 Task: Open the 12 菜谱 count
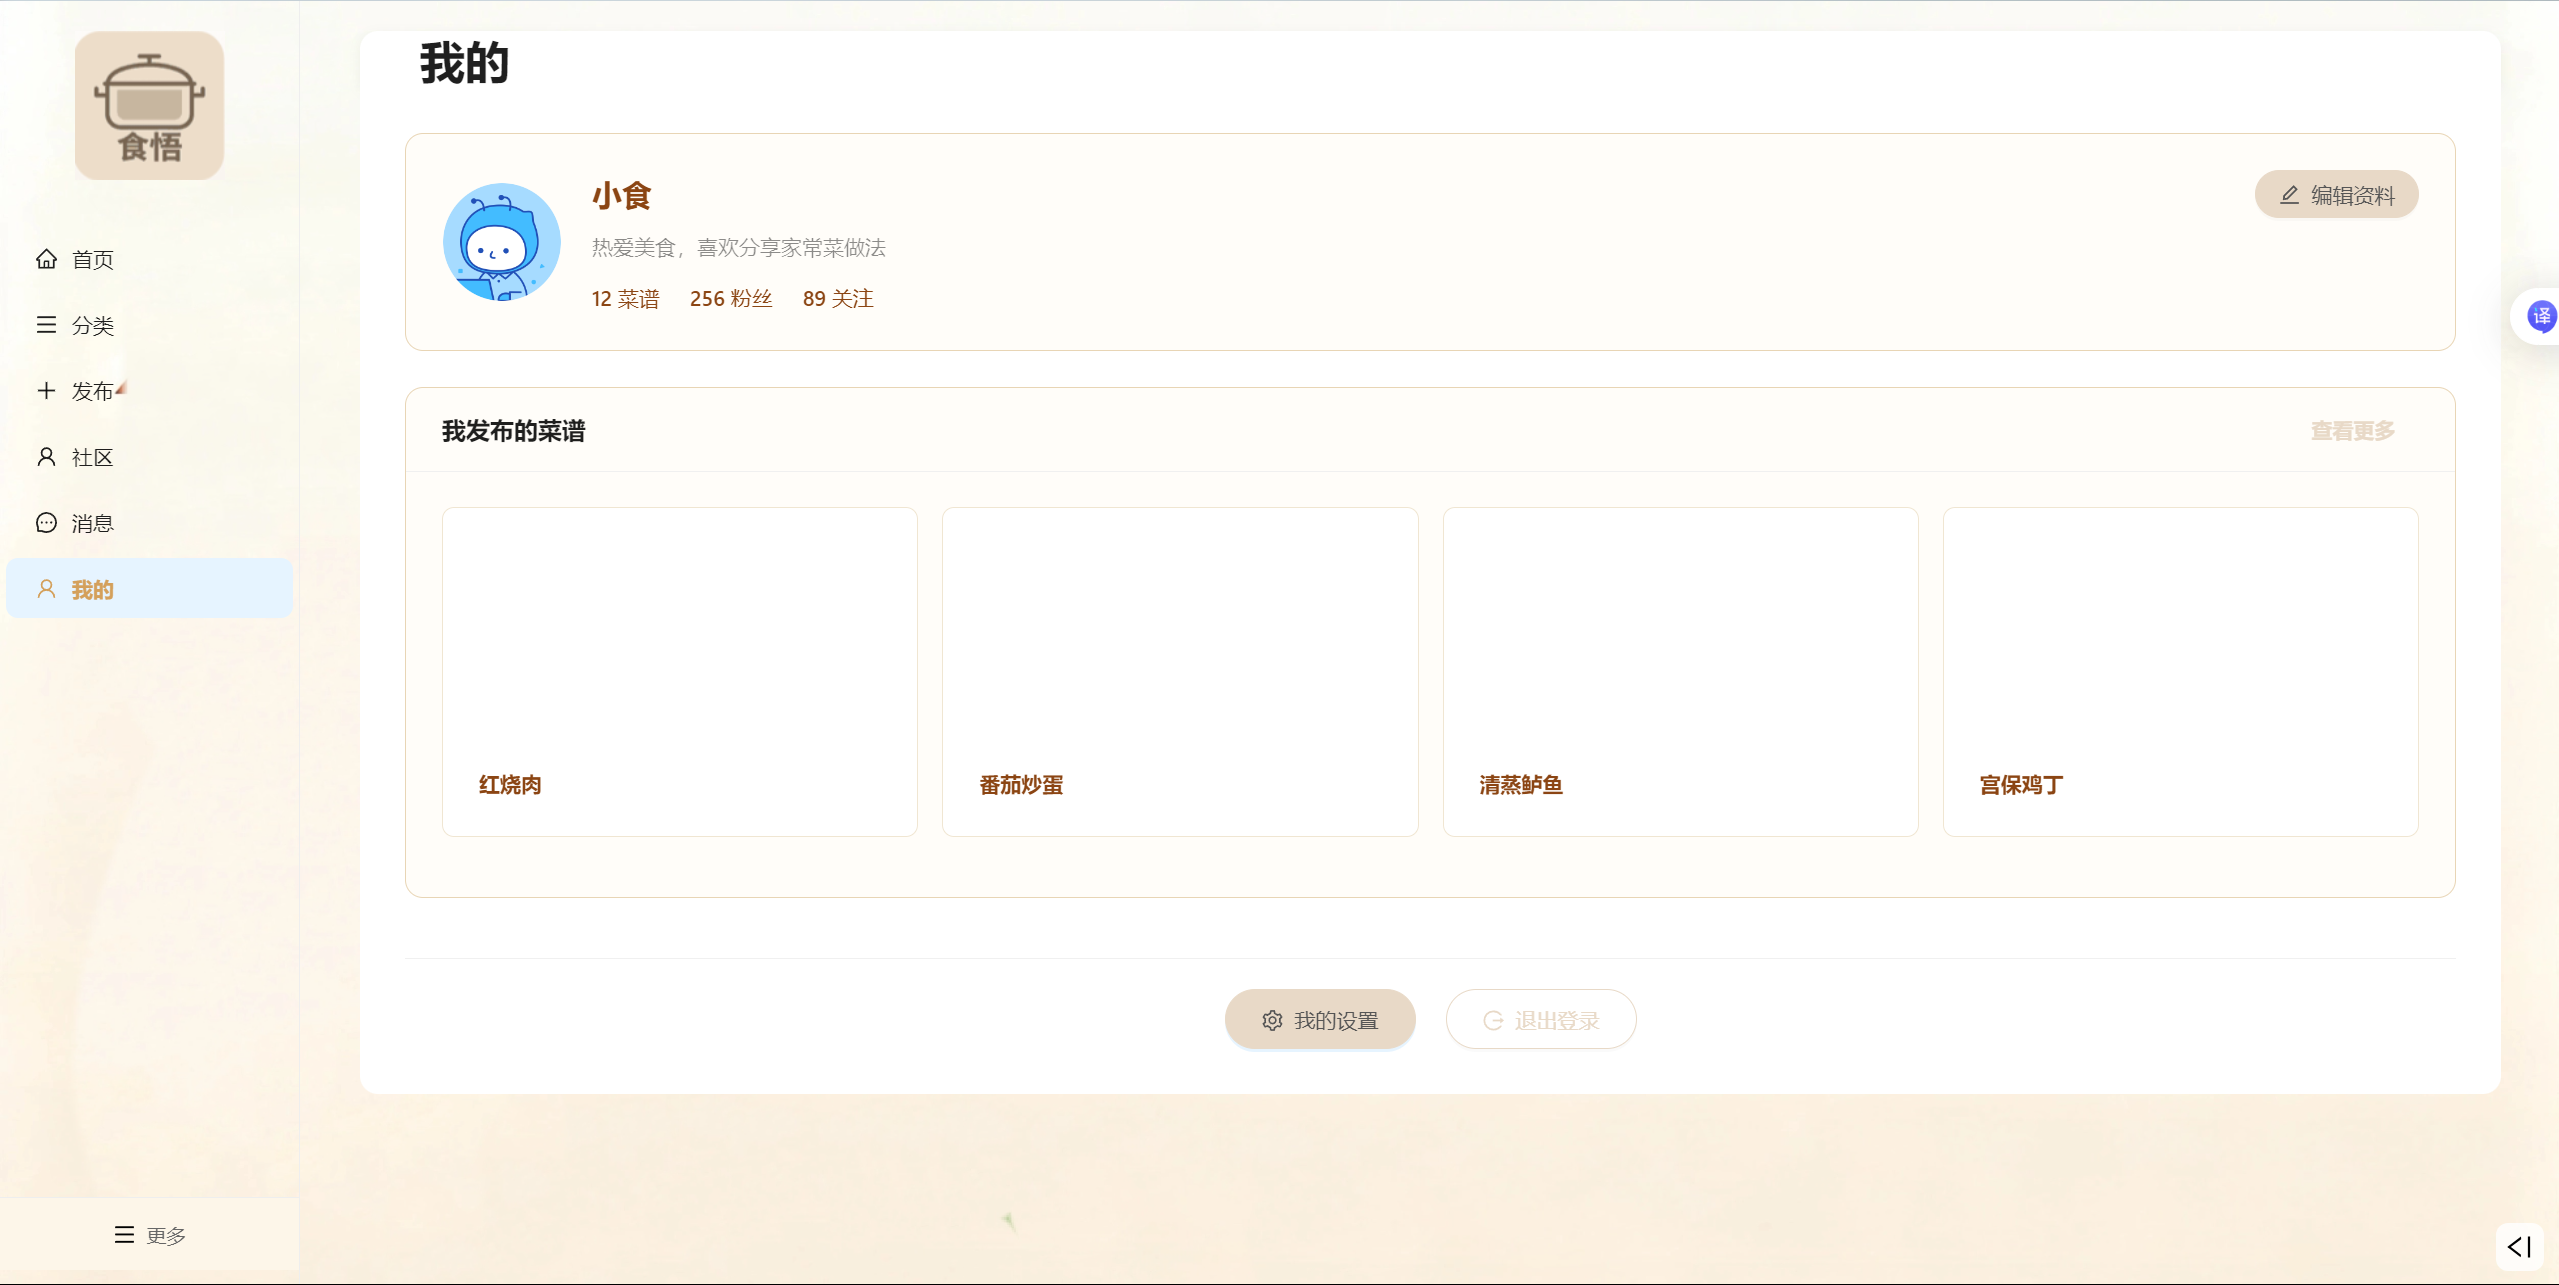[x=625, y=299]
